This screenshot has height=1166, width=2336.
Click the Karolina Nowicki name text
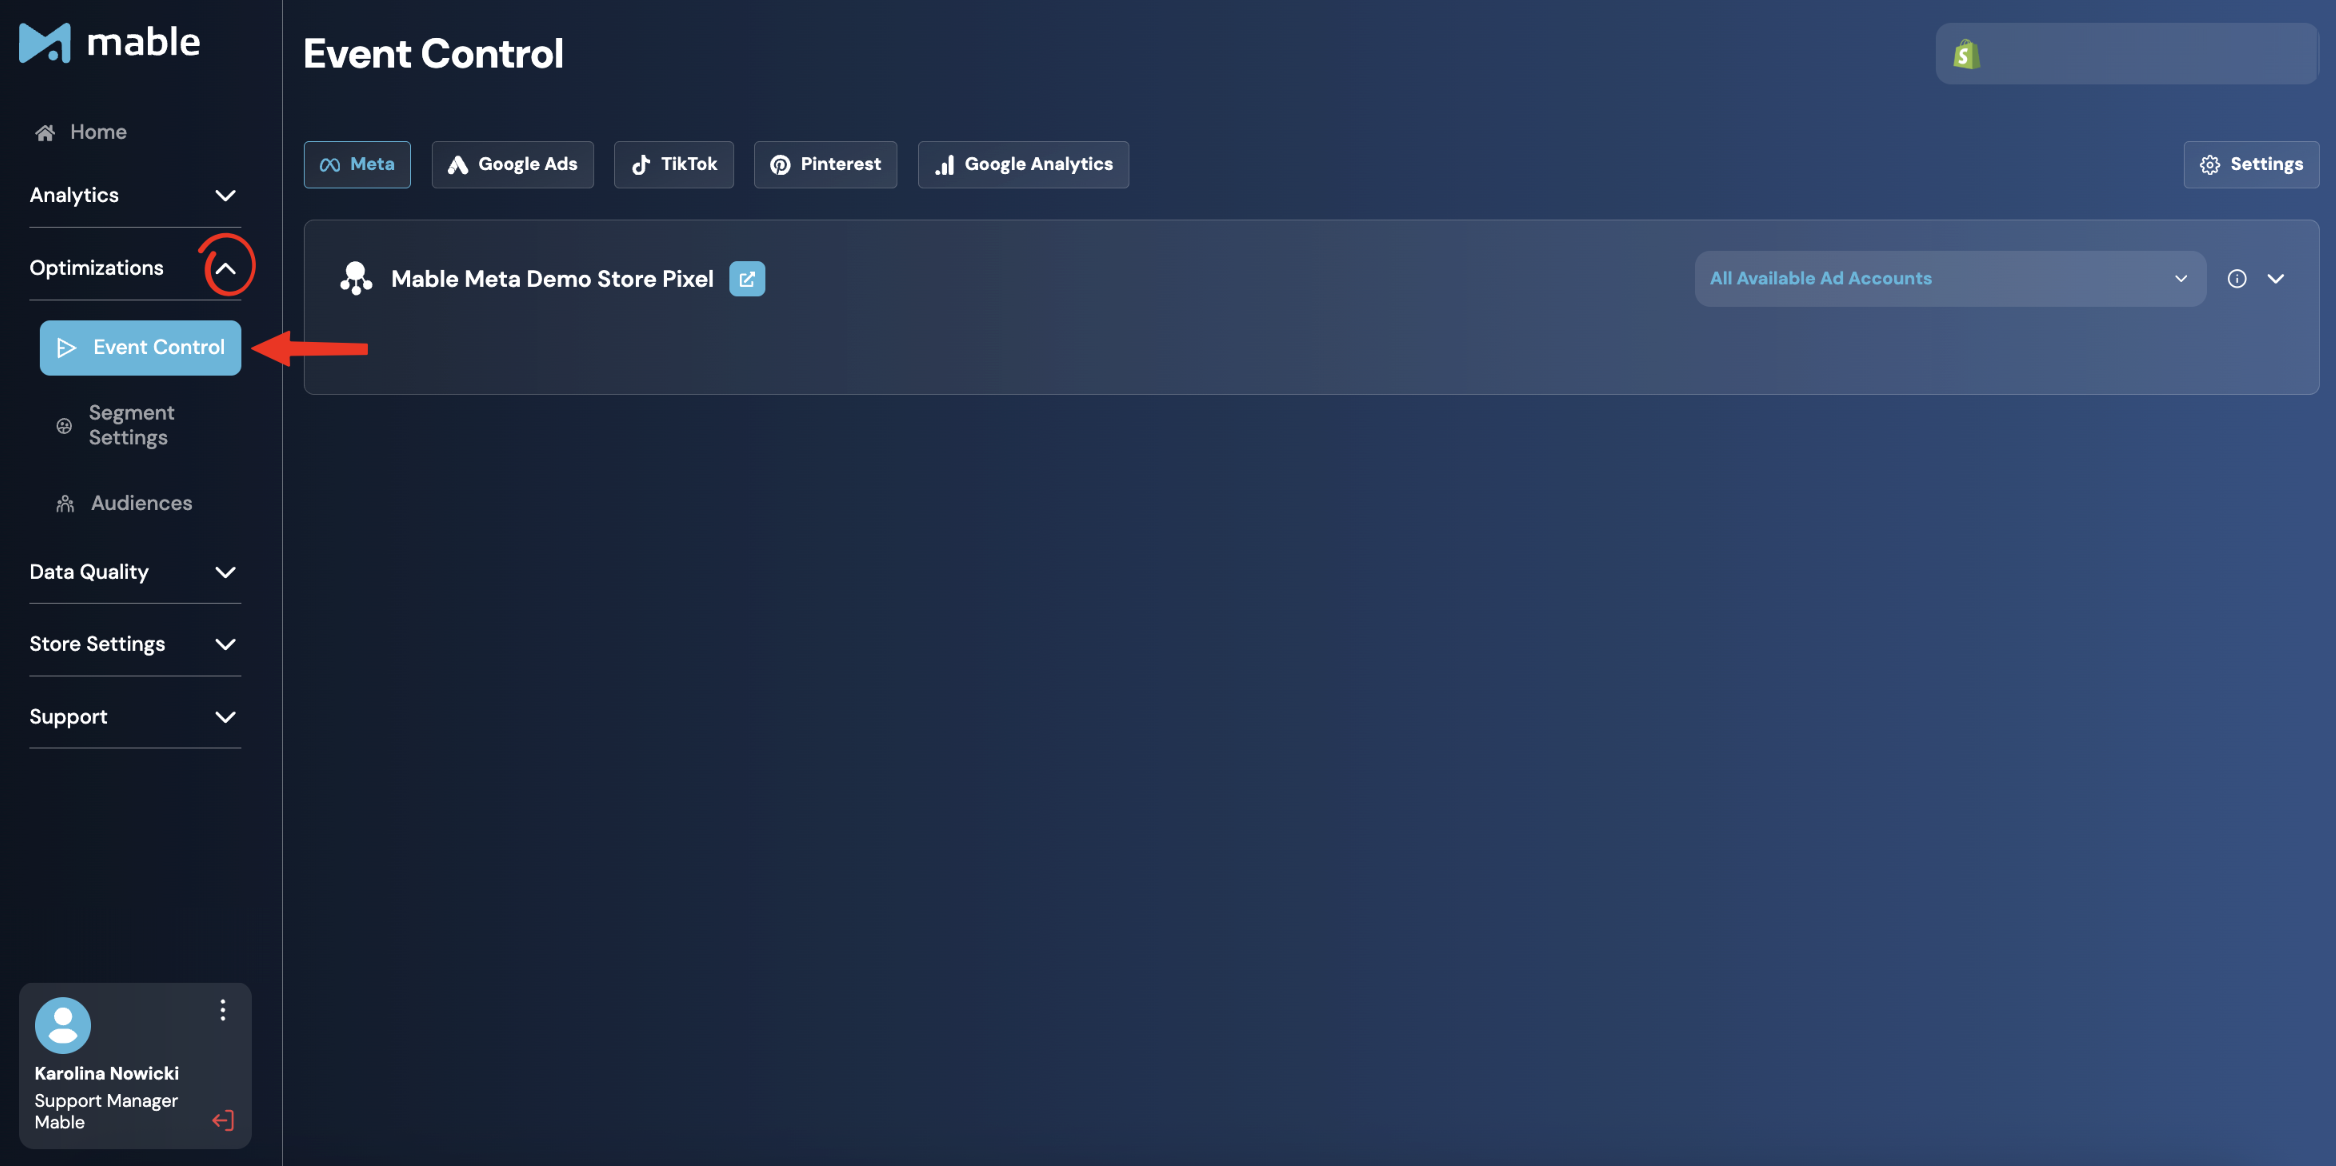point(107,1073)
